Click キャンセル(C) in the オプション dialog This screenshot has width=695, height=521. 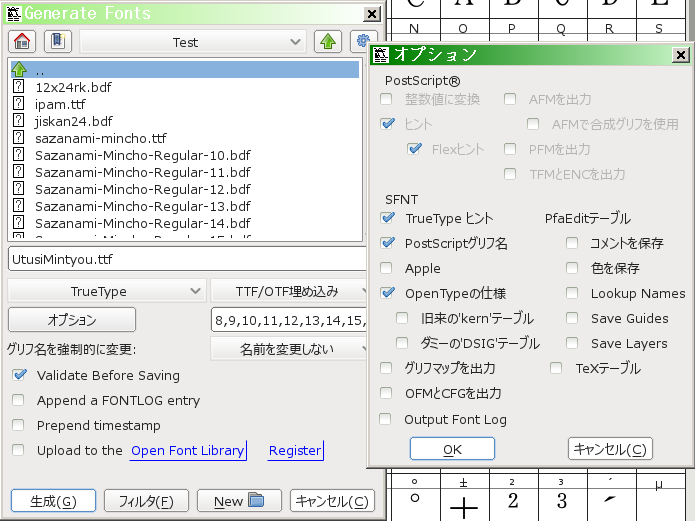click(x=610, y=449)
